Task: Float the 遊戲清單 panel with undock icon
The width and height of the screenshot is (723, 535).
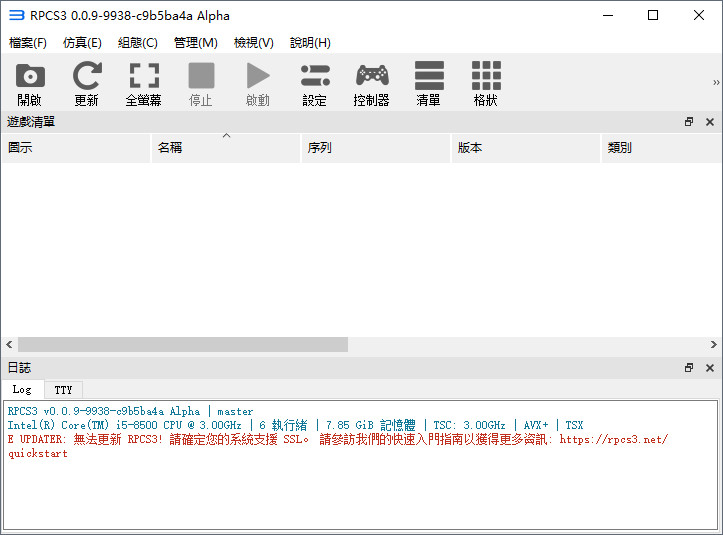Action: pos(689,122)
